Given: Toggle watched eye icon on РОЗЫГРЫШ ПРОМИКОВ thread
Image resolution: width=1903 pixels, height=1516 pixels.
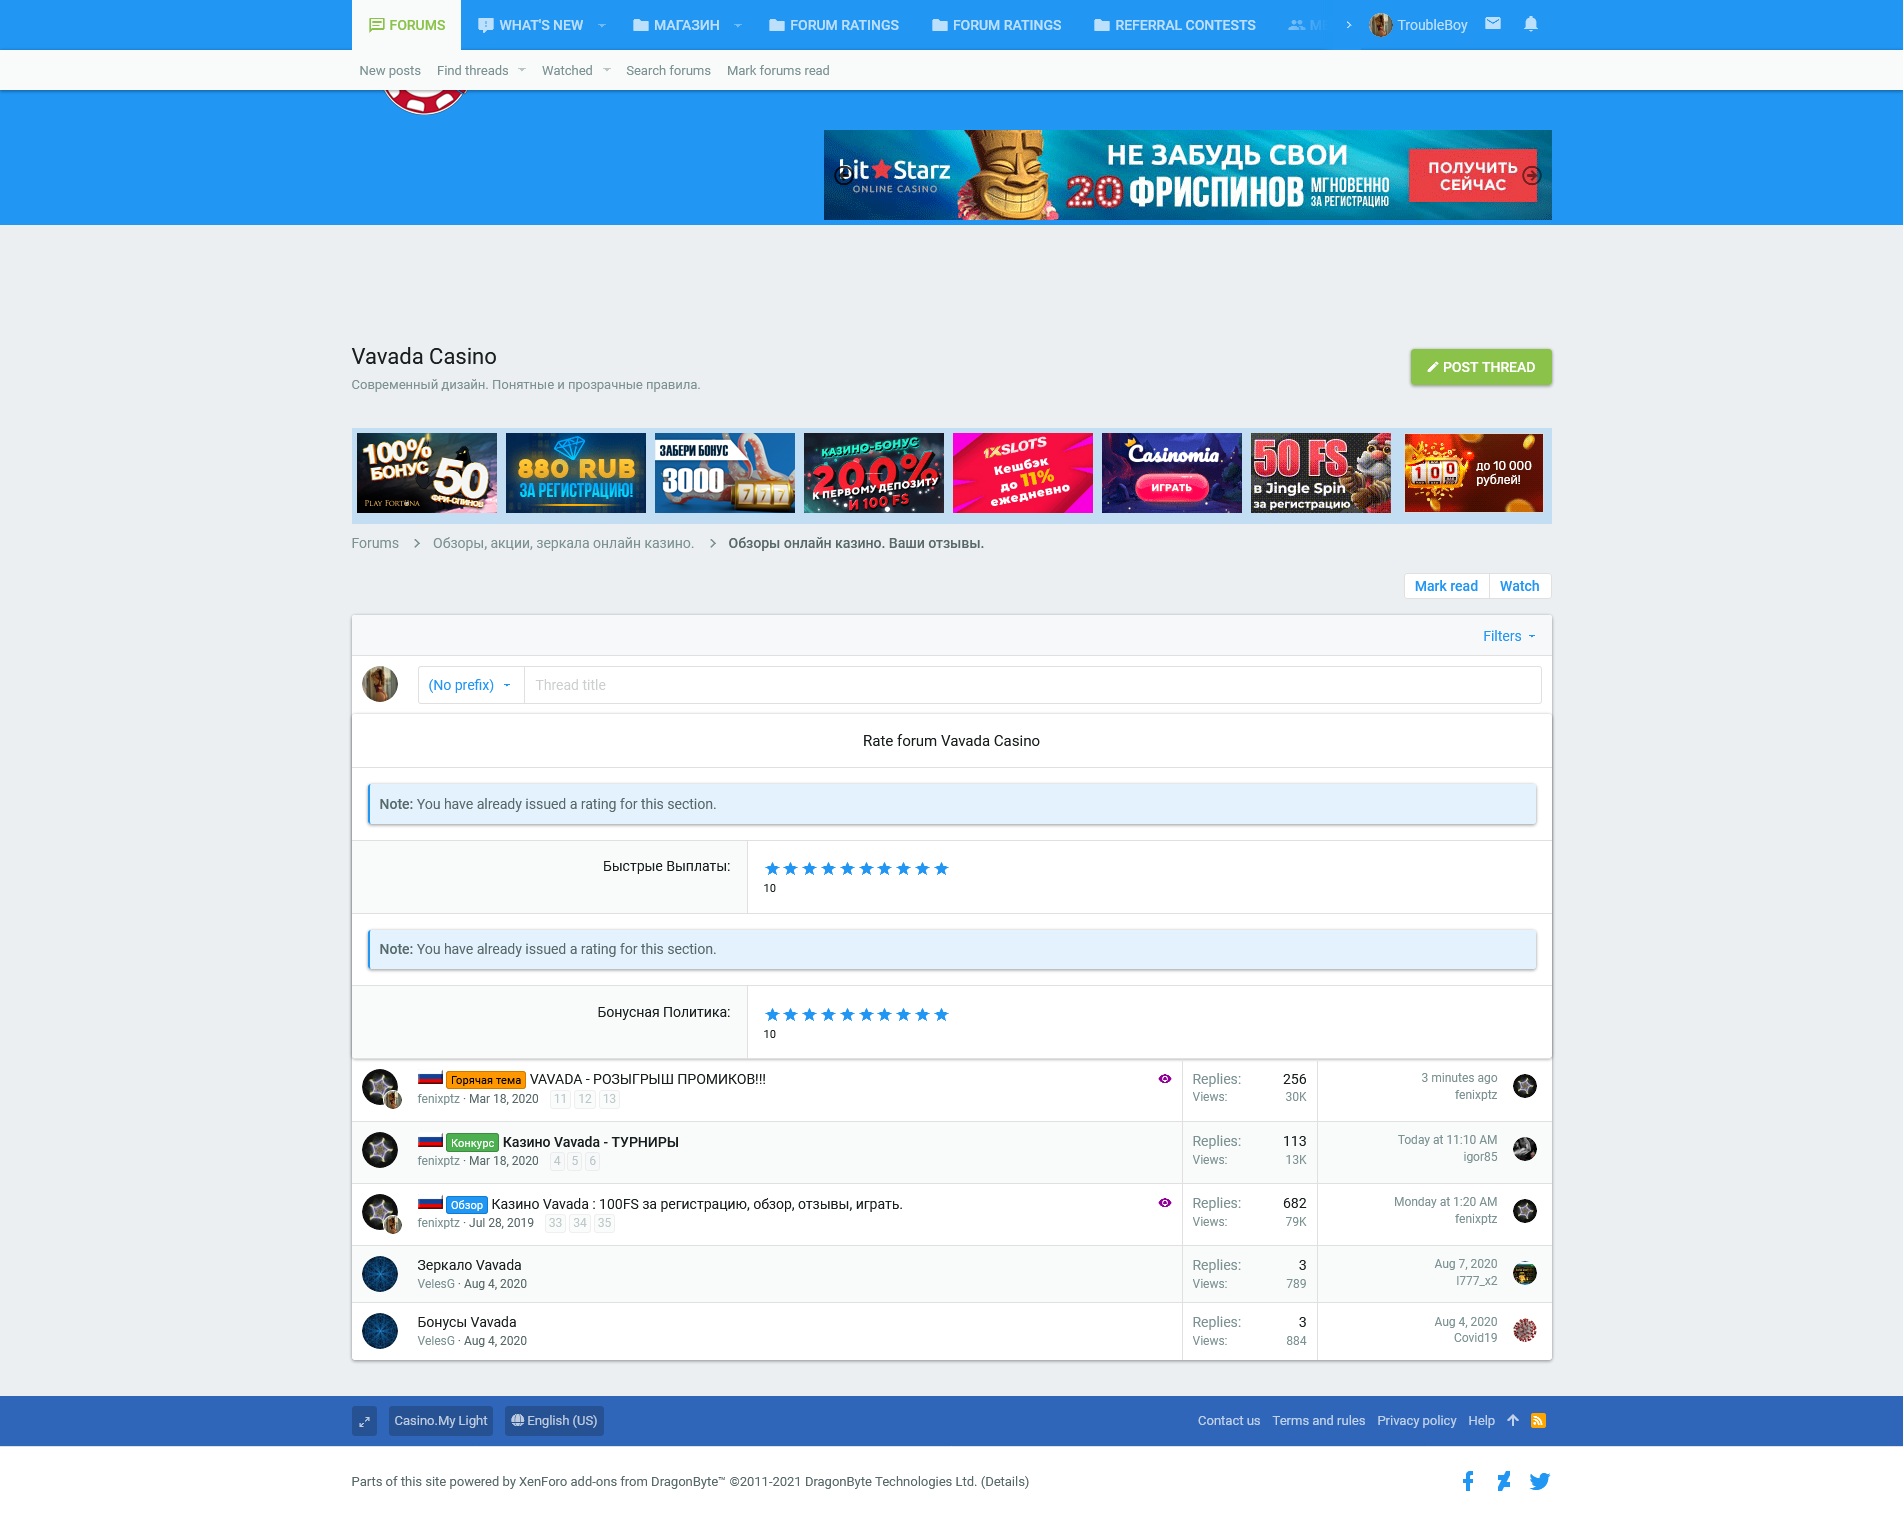Looking at the screenshot, I should (1165, 1079).
